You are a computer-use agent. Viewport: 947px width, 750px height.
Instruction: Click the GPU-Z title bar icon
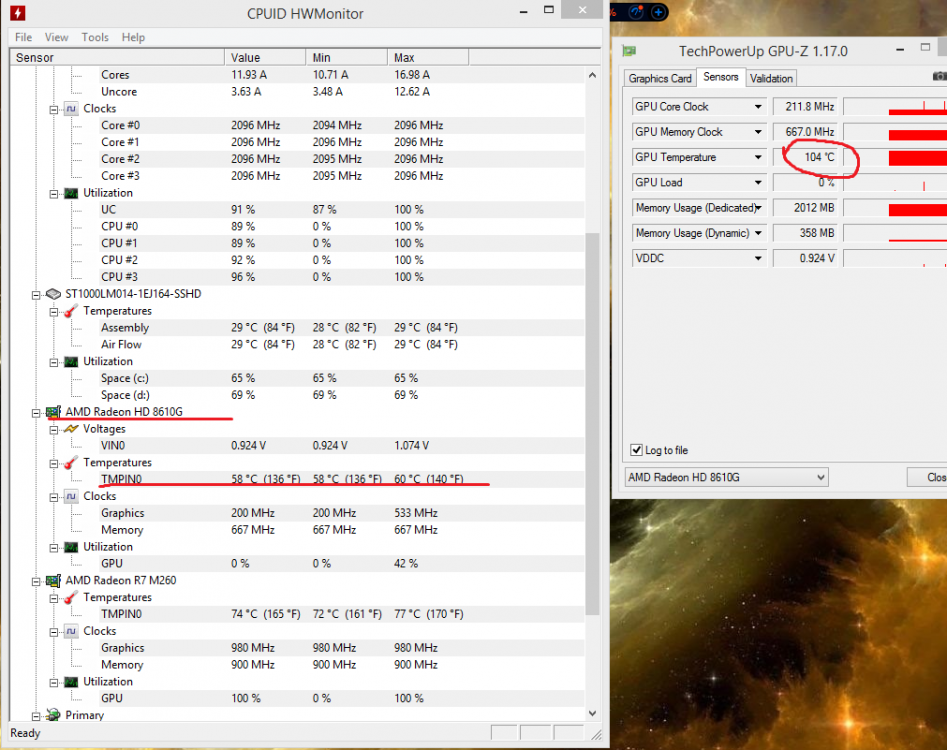point(628,51)
